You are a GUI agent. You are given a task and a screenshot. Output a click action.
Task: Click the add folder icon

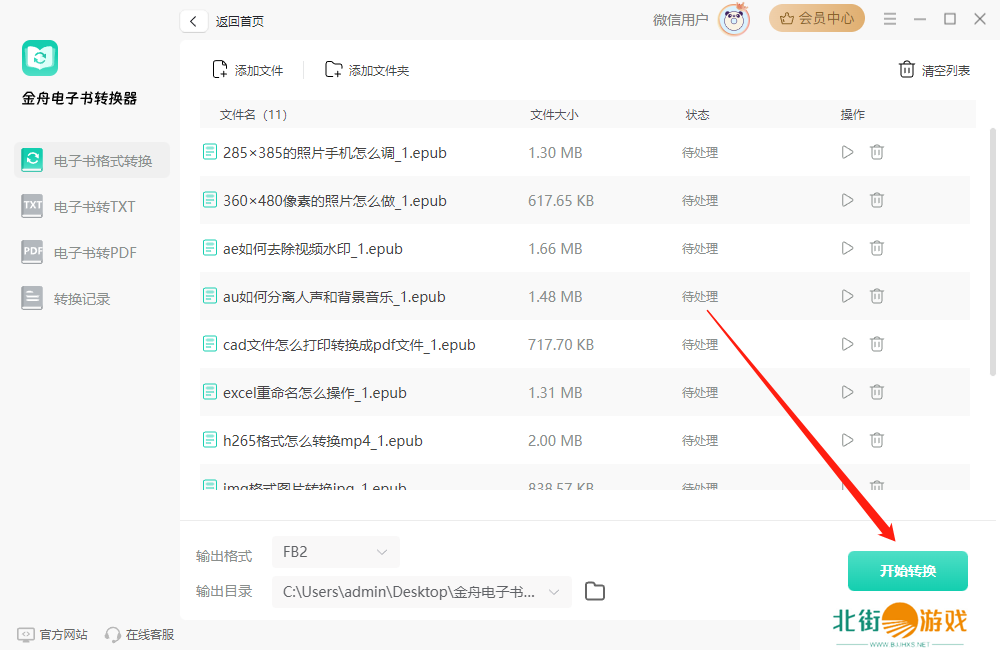click(x=334, y=70)
